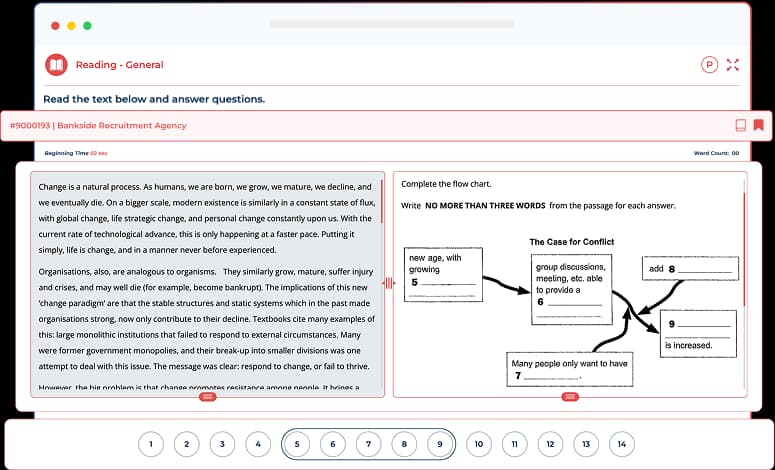Enter fullscreen with the expand icon

point(733,65)
